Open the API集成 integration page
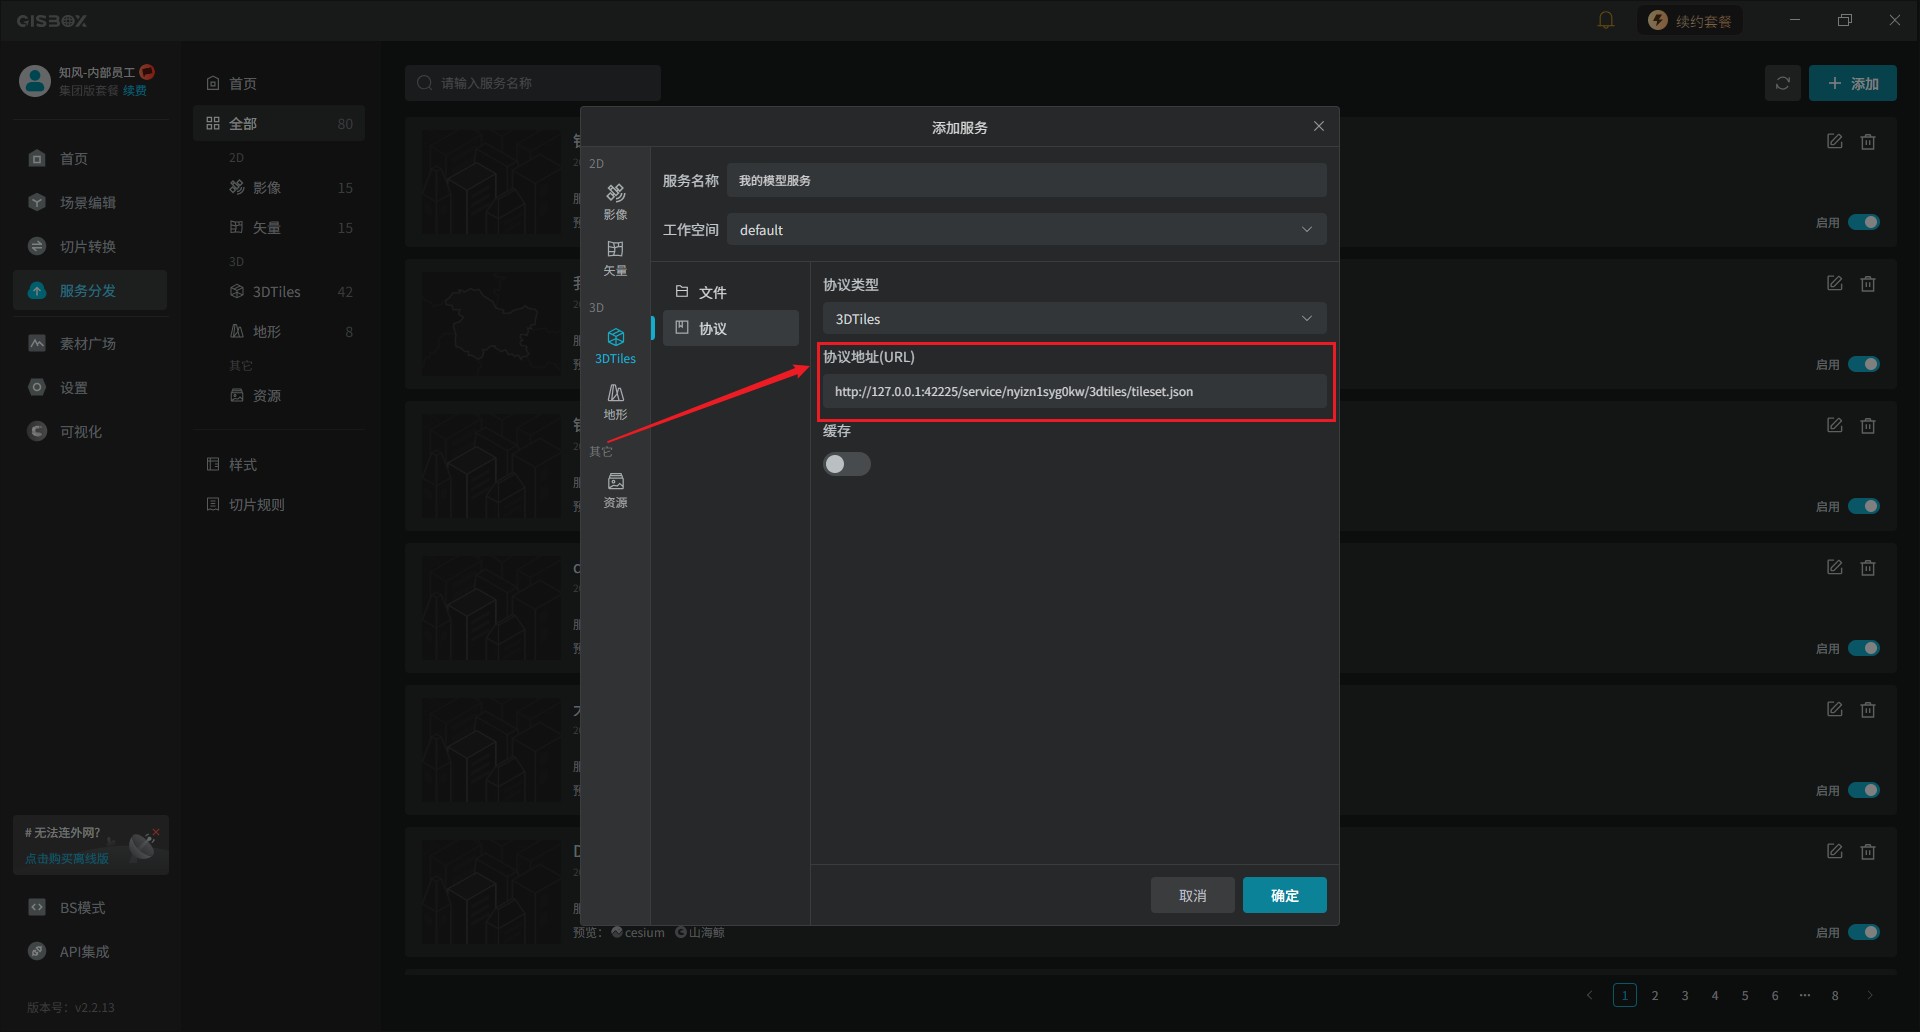This screenshot has width=1920, height=1032. pyautogui.click(x=90, y=951)
